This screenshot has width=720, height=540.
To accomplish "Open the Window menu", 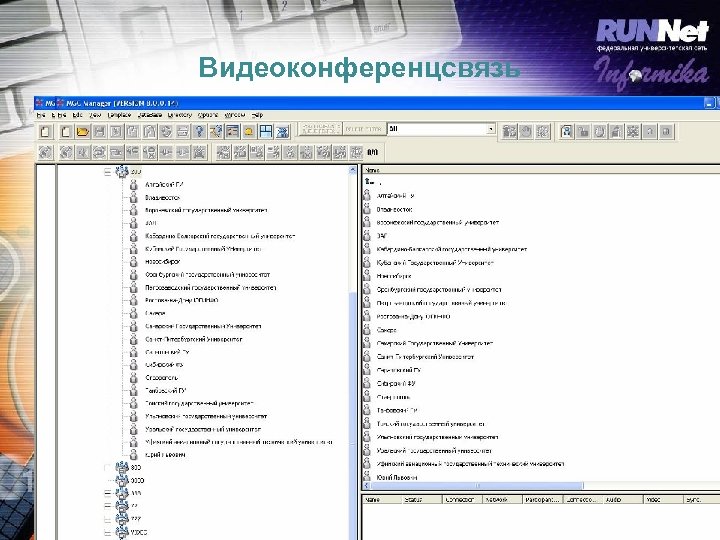I will (235, 115).
